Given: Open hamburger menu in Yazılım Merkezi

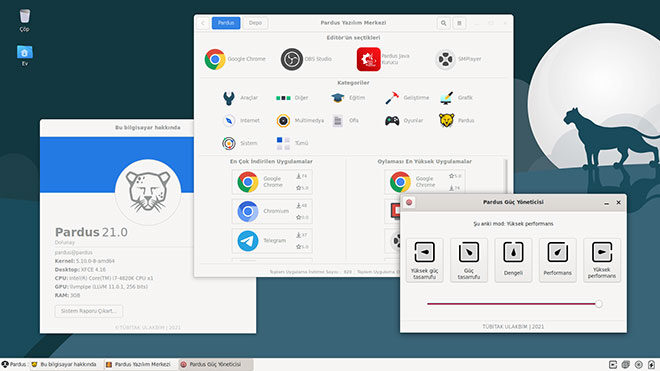Looking at the screenshot, I should (459, 23).
